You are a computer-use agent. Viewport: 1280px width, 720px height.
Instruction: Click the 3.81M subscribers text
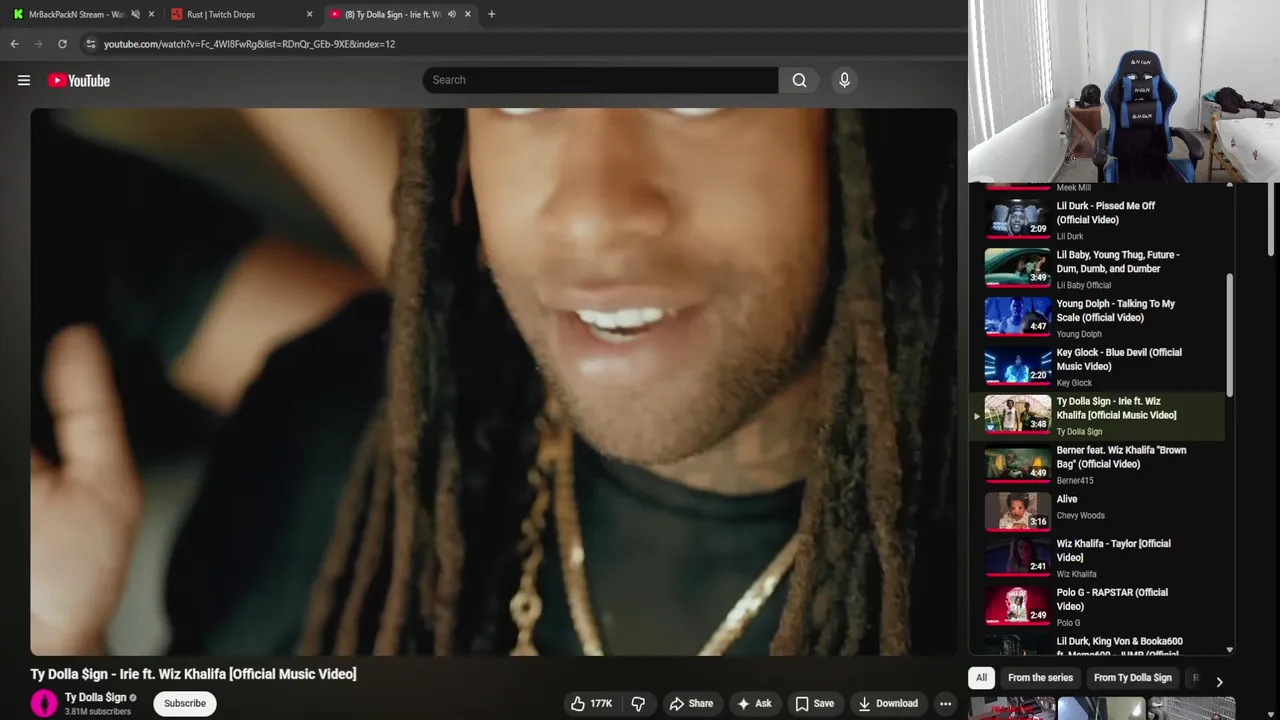[98, 712]
